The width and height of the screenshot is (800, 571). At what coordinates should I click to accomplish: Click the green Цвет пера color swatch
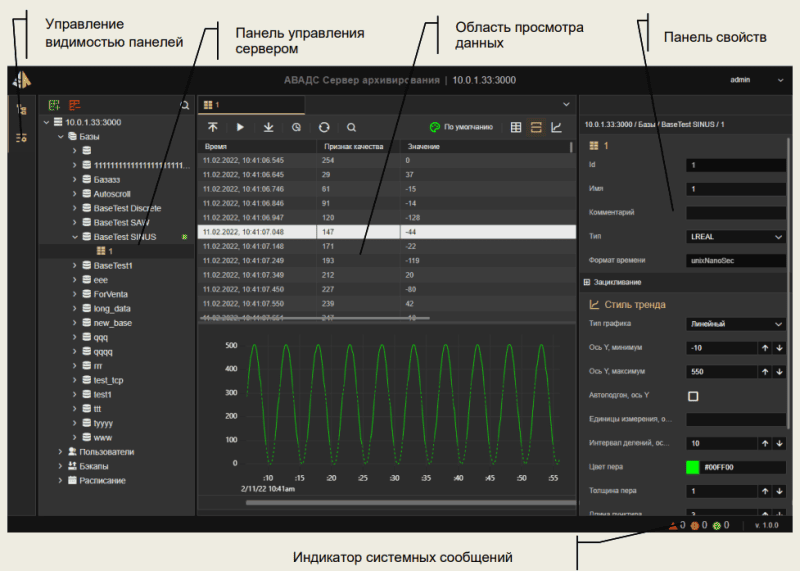coord(693,466)
